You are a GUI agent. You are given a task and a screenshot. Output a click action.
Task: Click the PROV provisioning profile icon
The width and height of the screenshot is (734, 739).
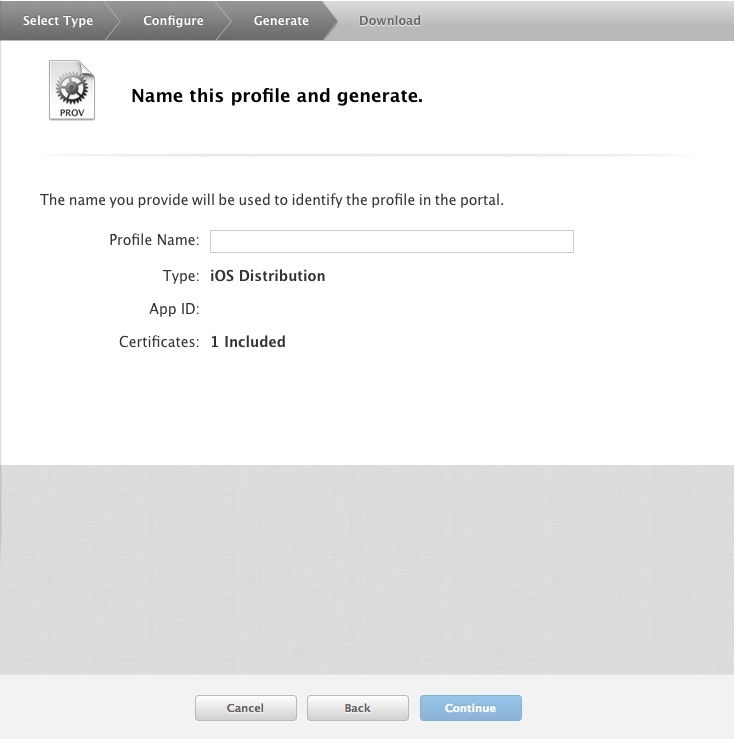pyautogui.click(x=72, y=90)
